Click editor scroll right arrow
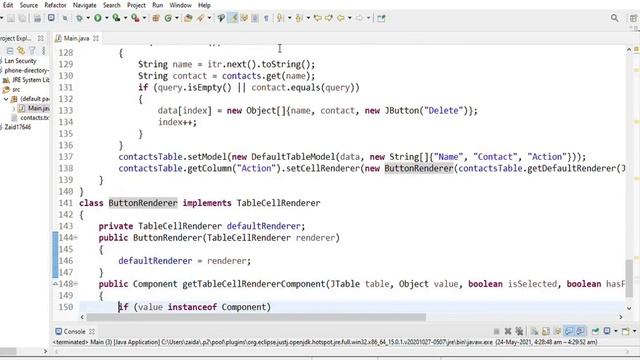Image resolution: width=640 pixels, height=360 pixels. click(621, 317)
